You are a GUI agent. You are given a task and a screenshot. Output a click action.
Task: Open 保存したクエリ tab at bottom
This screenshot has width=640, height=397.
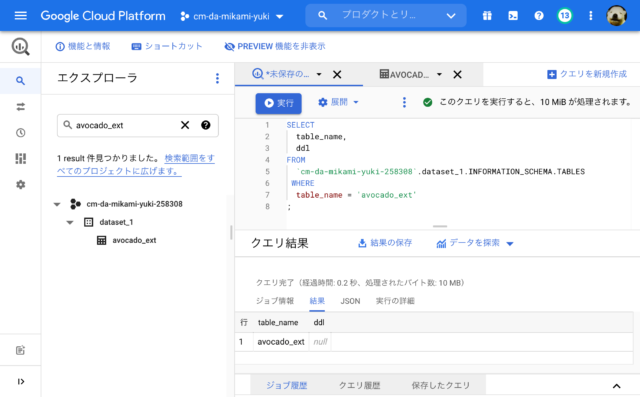(441, 385)
